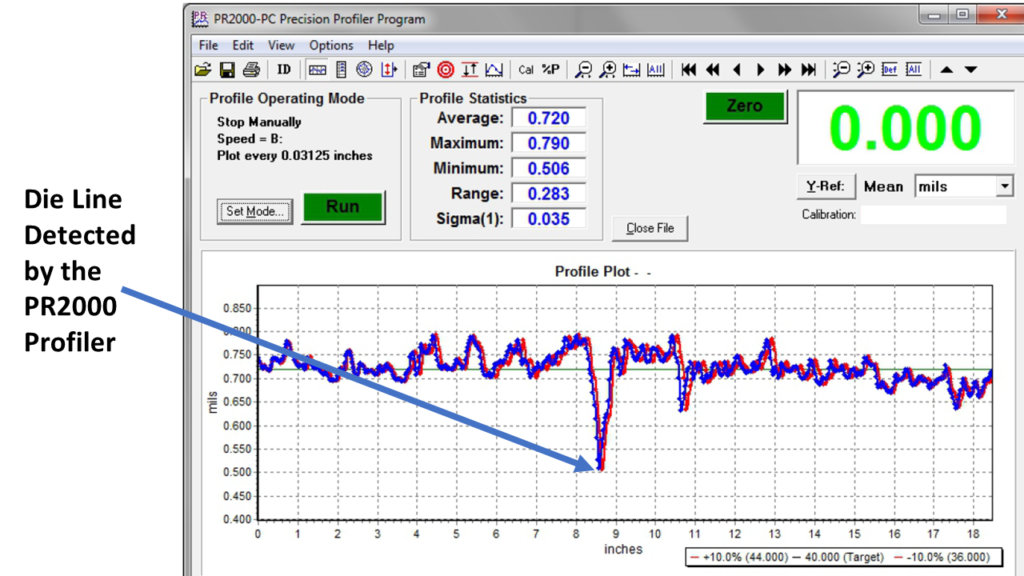1024x576 pixels.
Task: Click the Cal calibration toolbar icon
Action: coord(527,69)
